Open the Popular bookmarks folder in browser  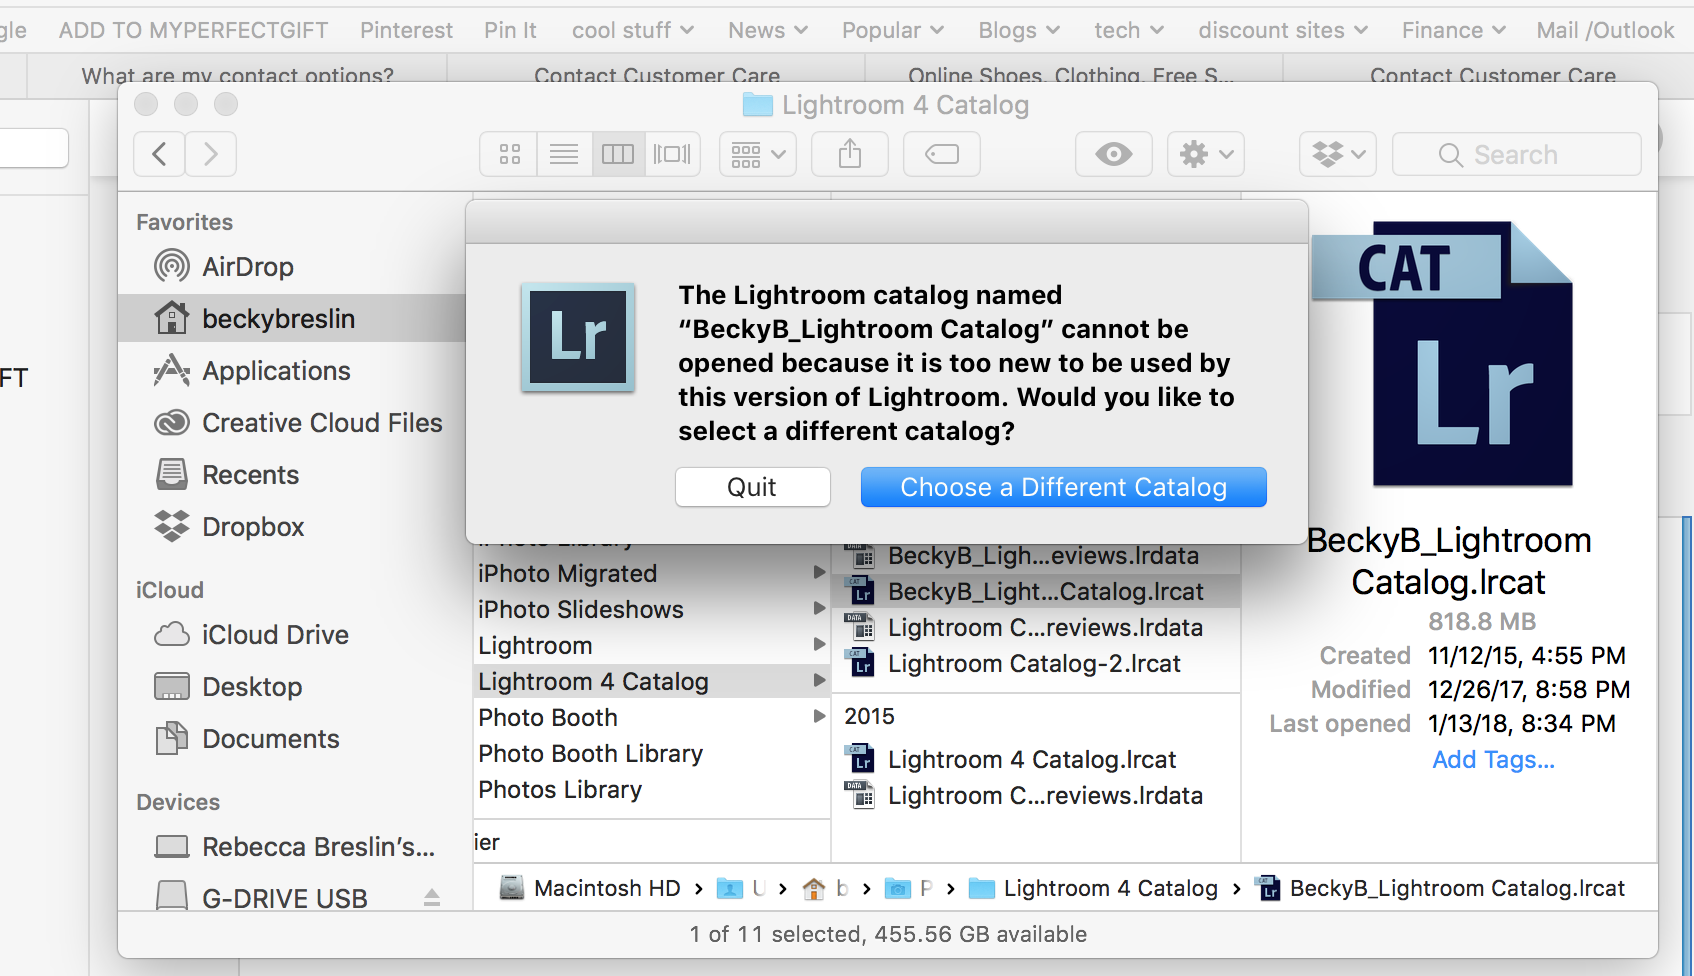(x=893, y=31)
